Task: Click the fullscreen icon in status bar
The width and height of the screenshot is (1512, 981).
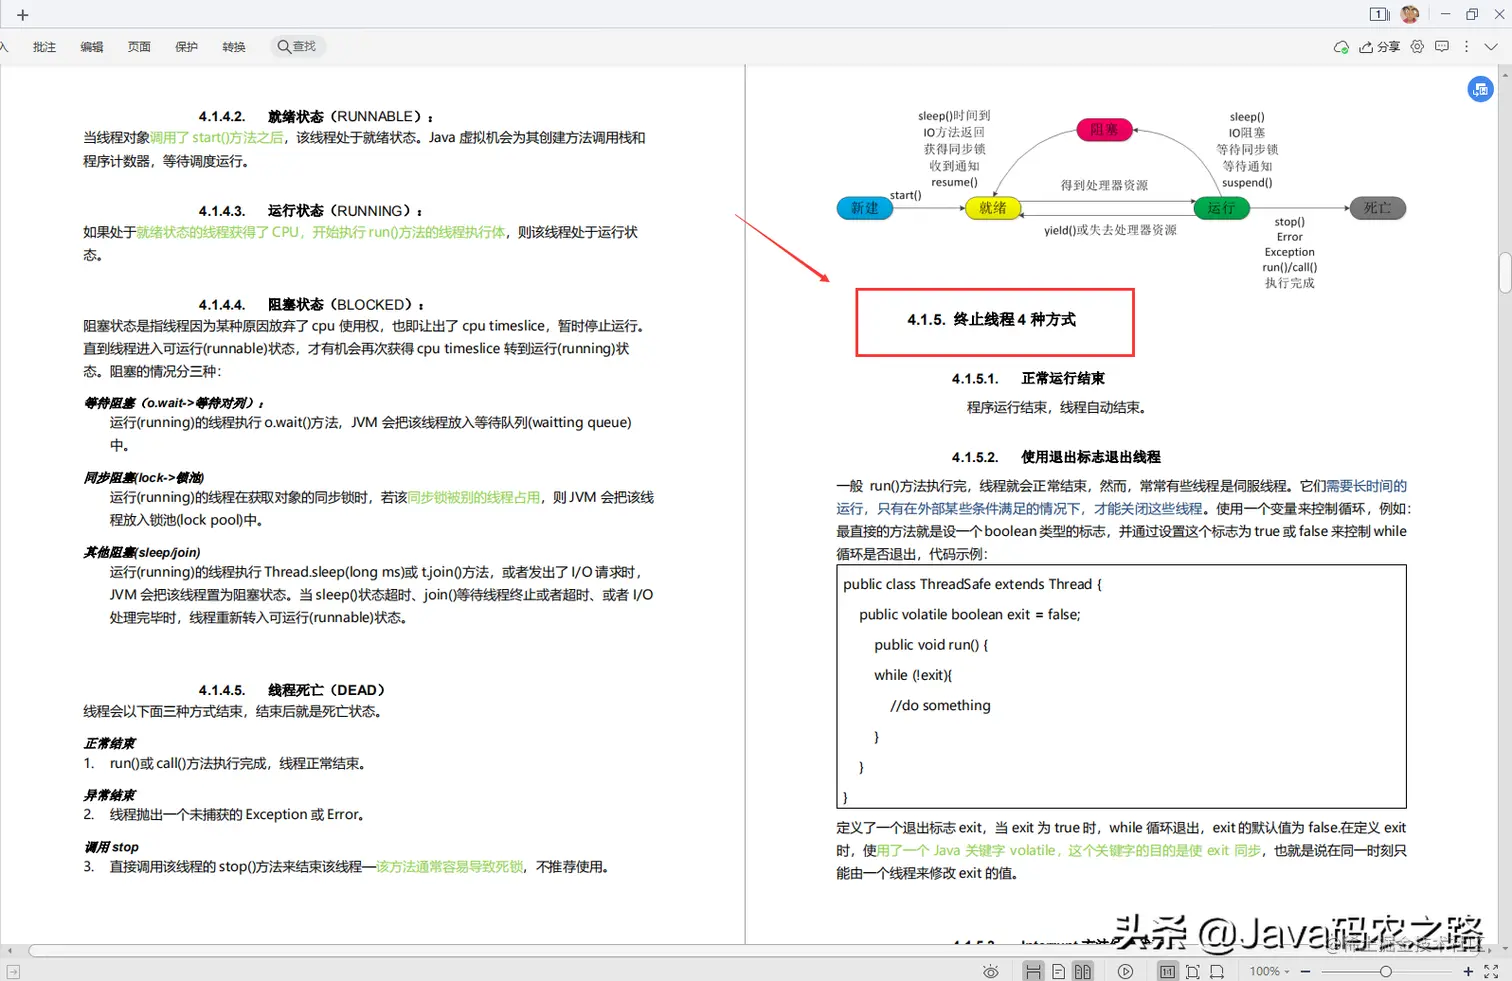Action: (1491, 971)
